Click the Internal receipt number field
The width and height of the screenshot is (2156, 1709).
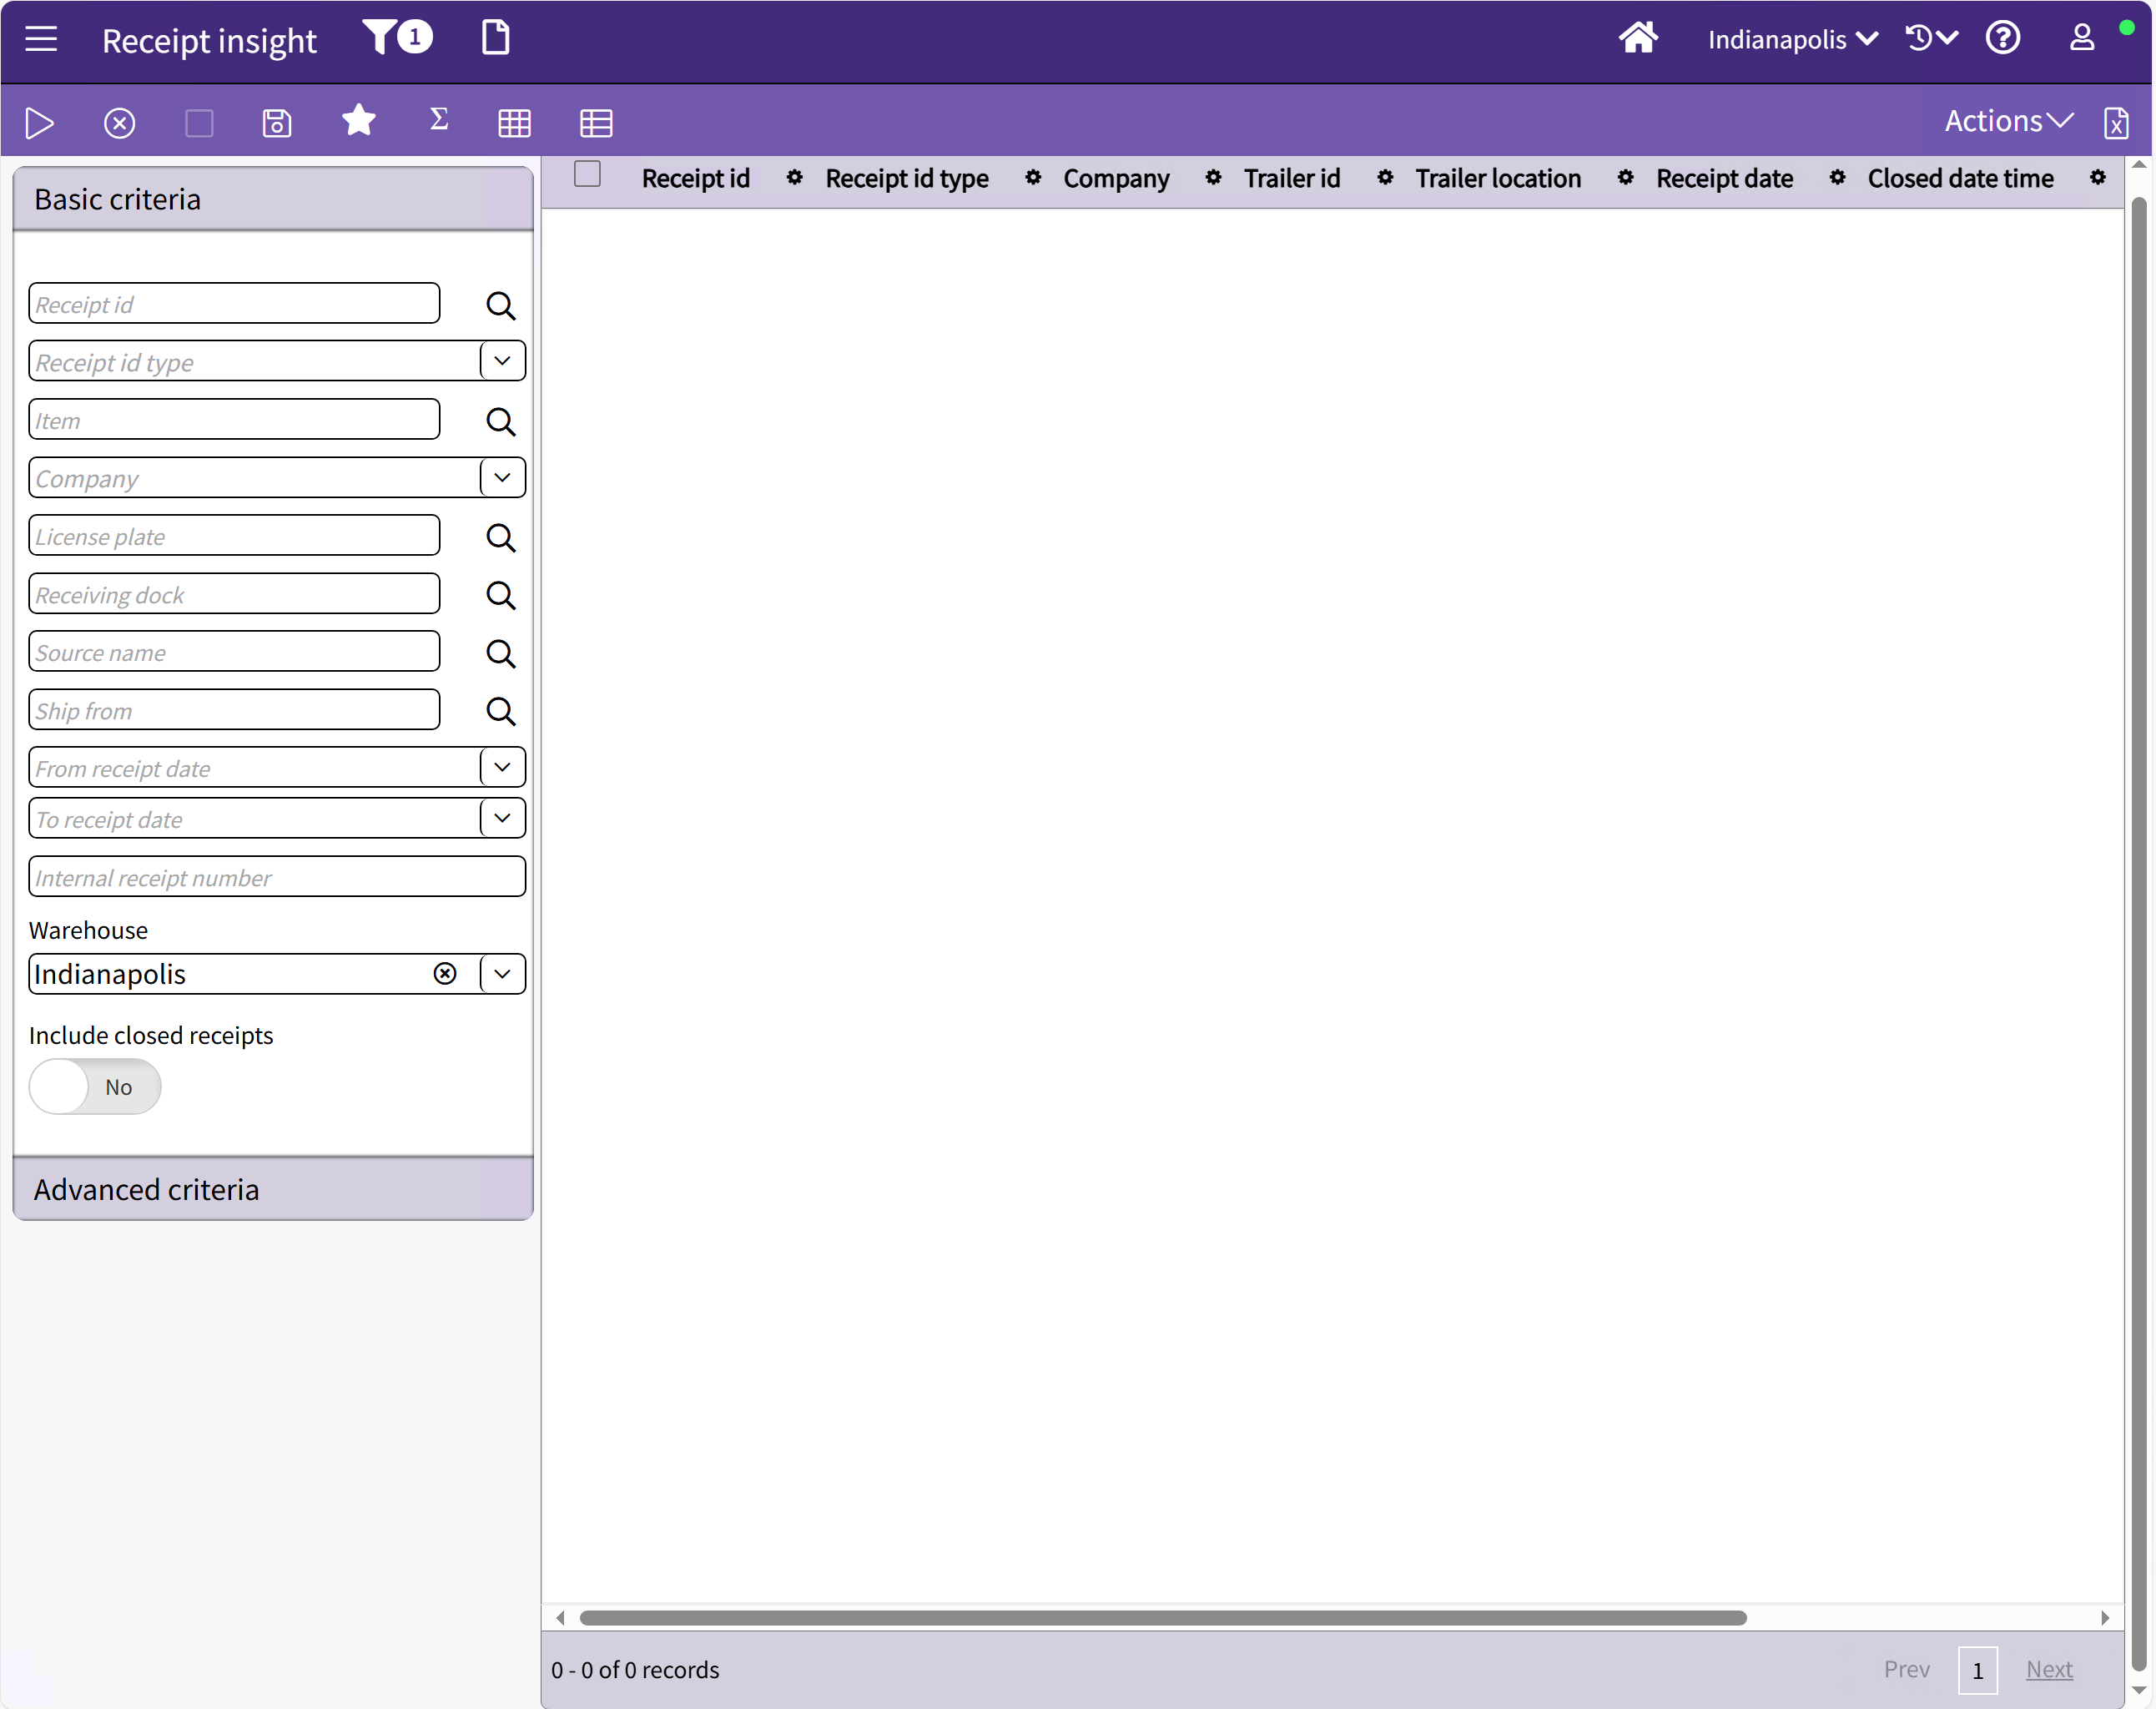(277, 877)
